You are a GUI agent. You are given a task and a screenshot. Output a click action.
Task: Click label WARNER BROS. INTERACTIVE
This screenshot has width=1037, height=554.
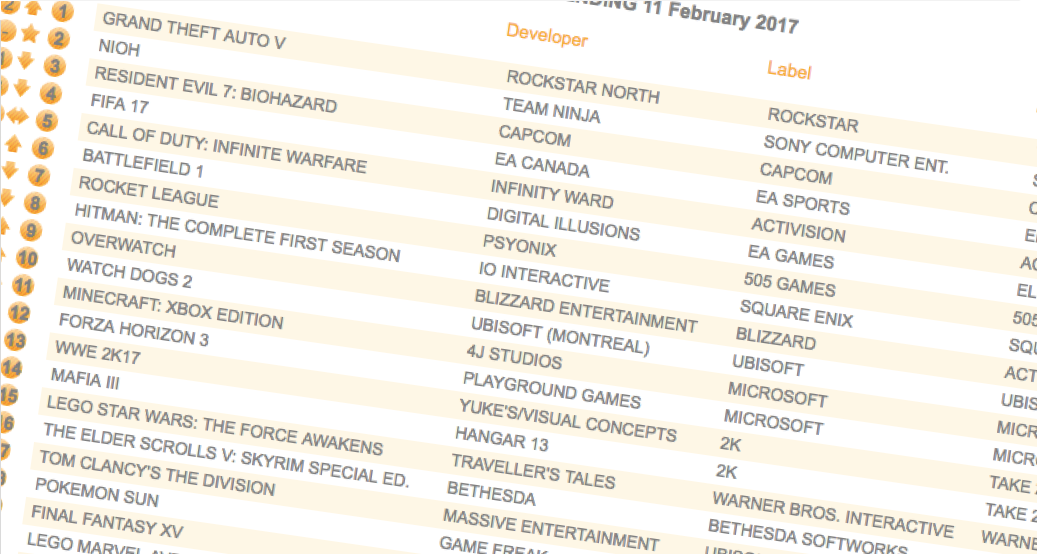833,514
